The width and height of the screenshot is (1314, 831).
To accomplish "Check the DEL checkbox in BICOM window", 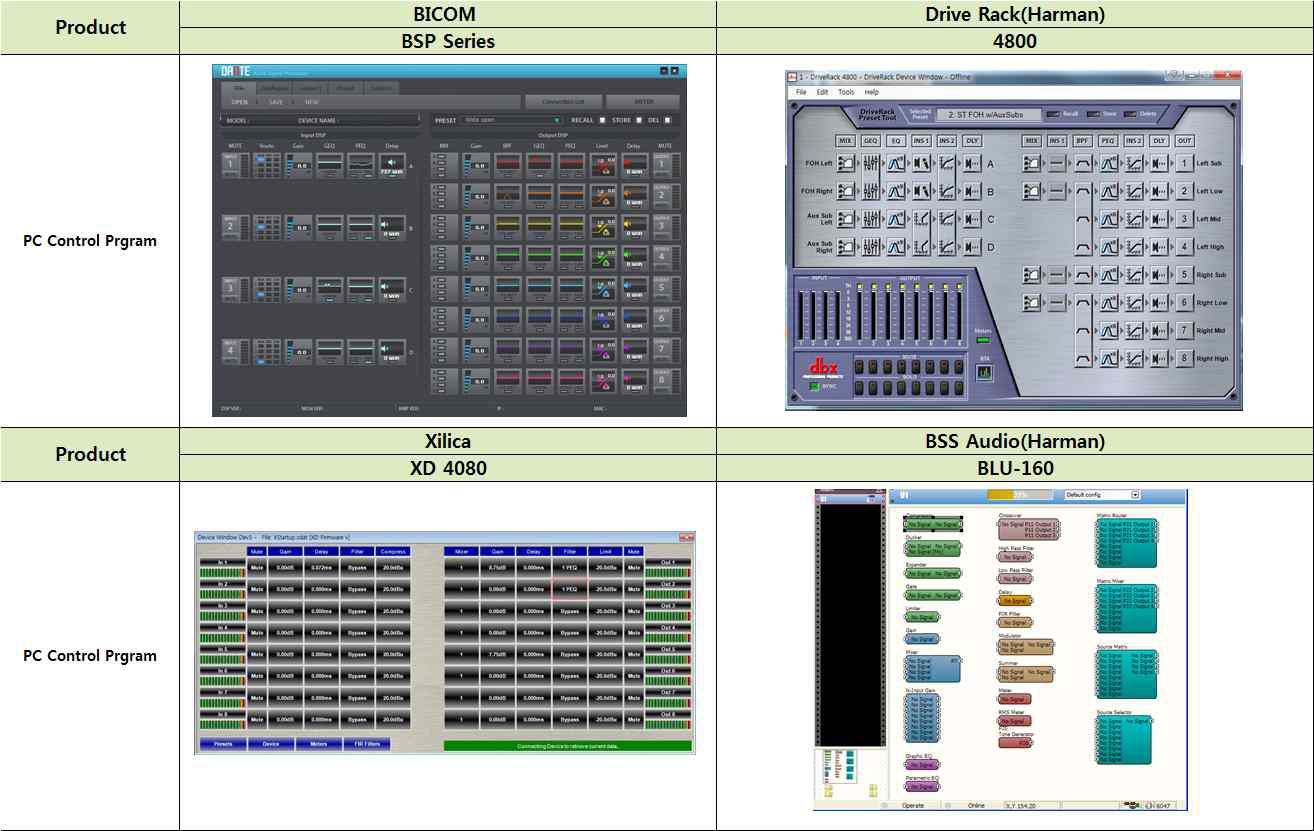I will 667,120.
